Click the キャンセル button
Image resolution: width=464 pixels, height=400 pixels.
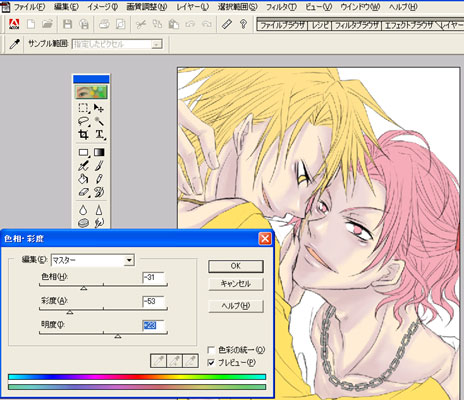click(236, 284)
